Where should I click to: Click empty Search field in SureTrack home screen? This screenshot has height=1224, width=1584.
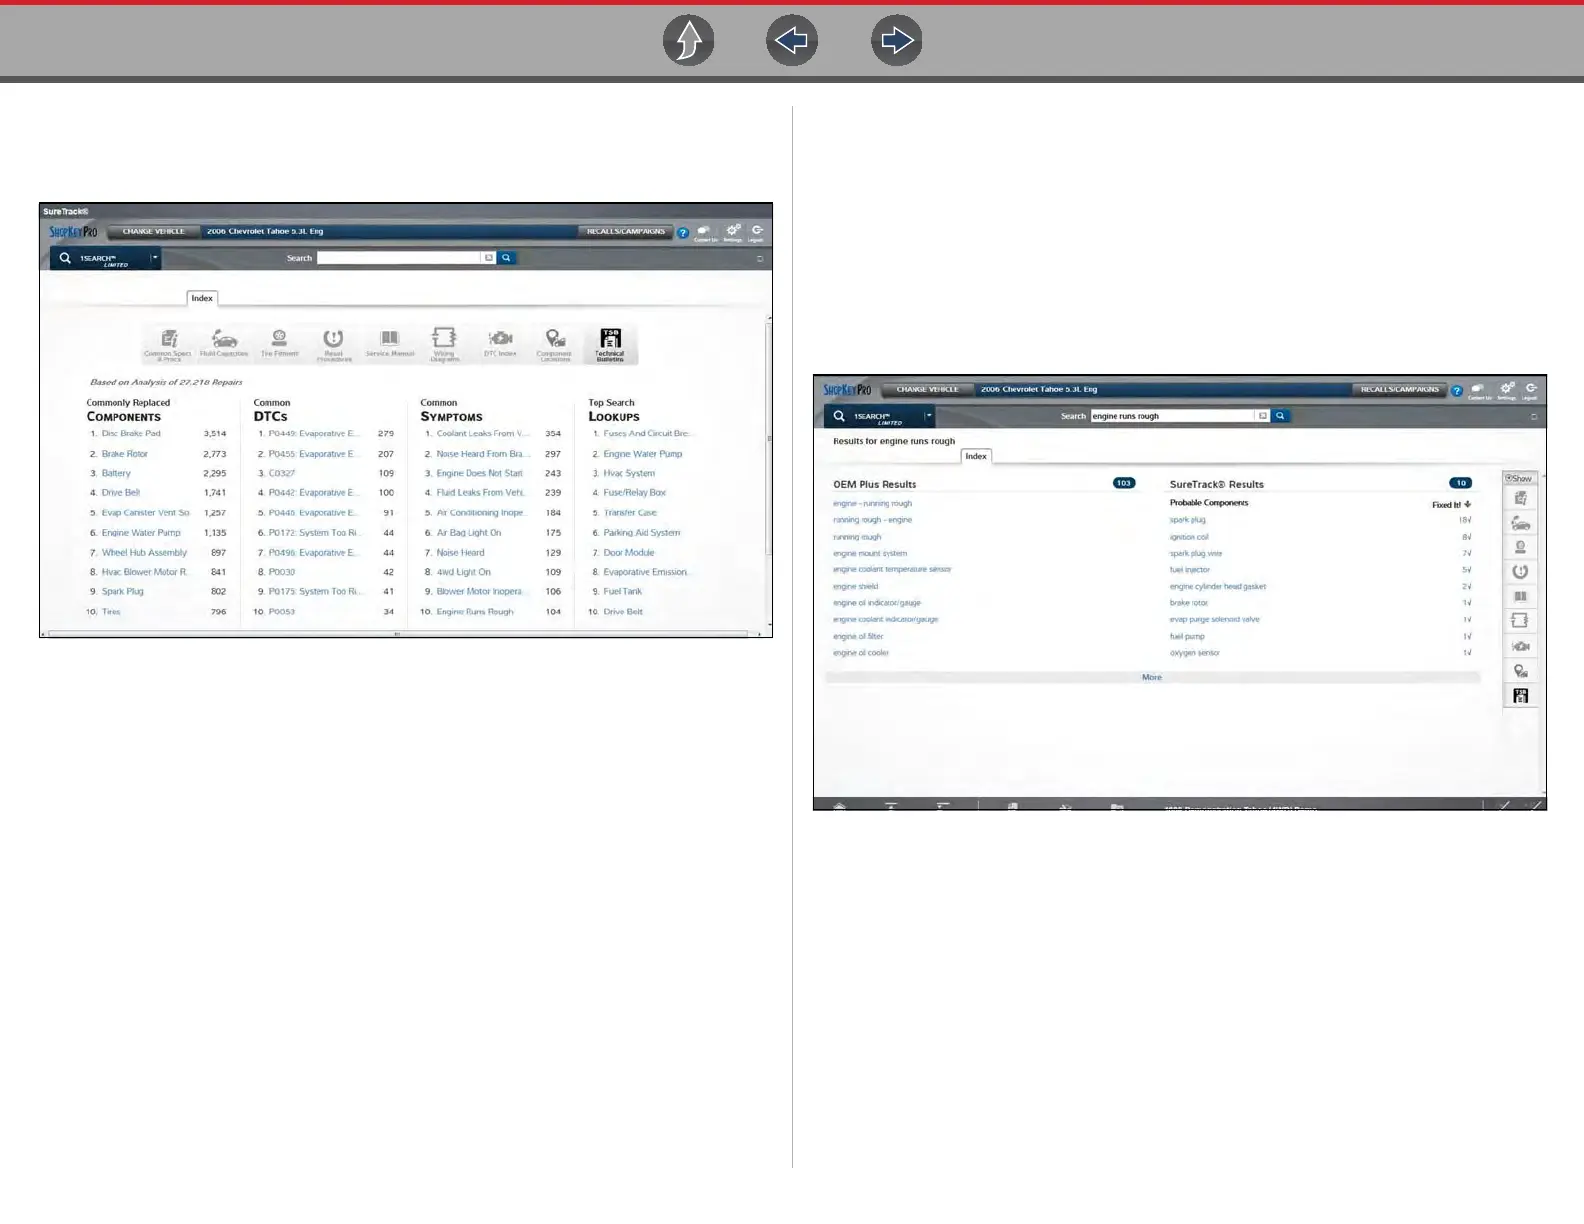pos(399,258)
